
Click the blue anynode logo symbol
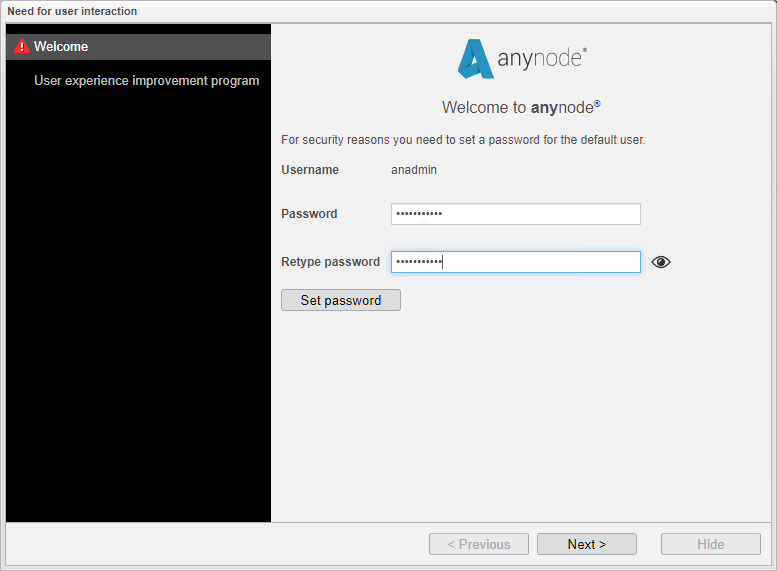pyautogui.click(x=475, y=59)
